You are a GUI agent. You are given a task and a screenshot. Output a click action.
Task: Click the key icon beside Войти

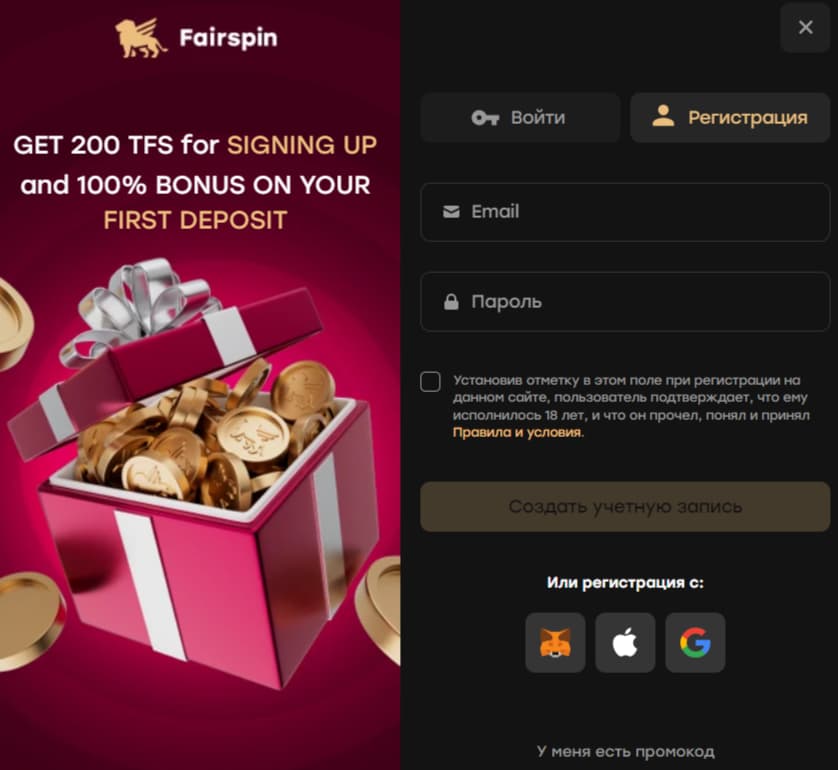coord(485,118)
